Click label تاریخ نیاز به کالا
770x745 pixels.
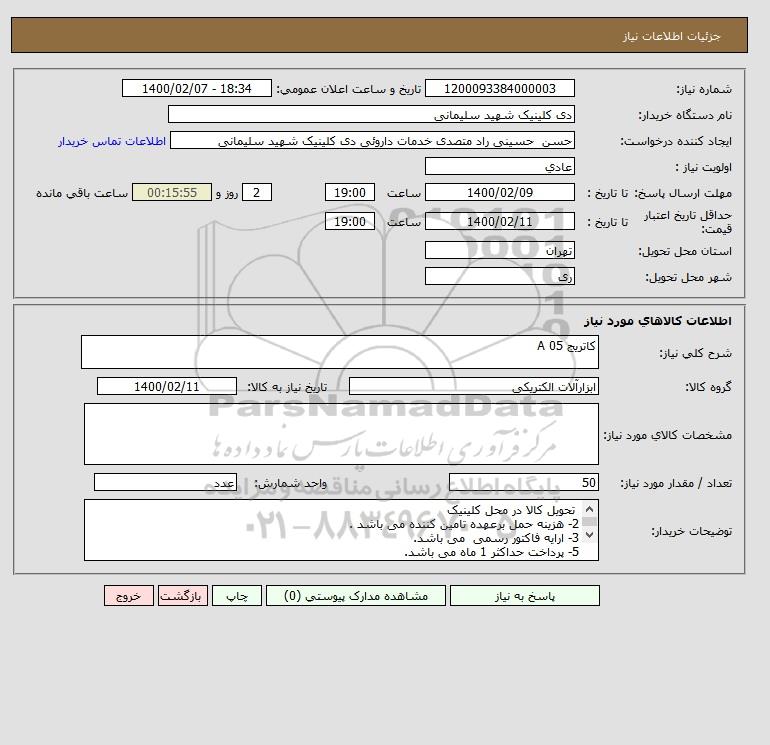click(x=287, y=387)
